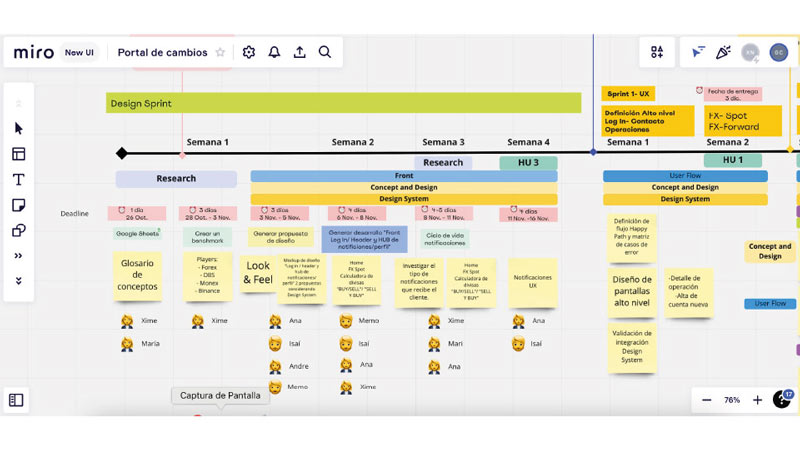Zoom in with the plus button

click(757, 400)
